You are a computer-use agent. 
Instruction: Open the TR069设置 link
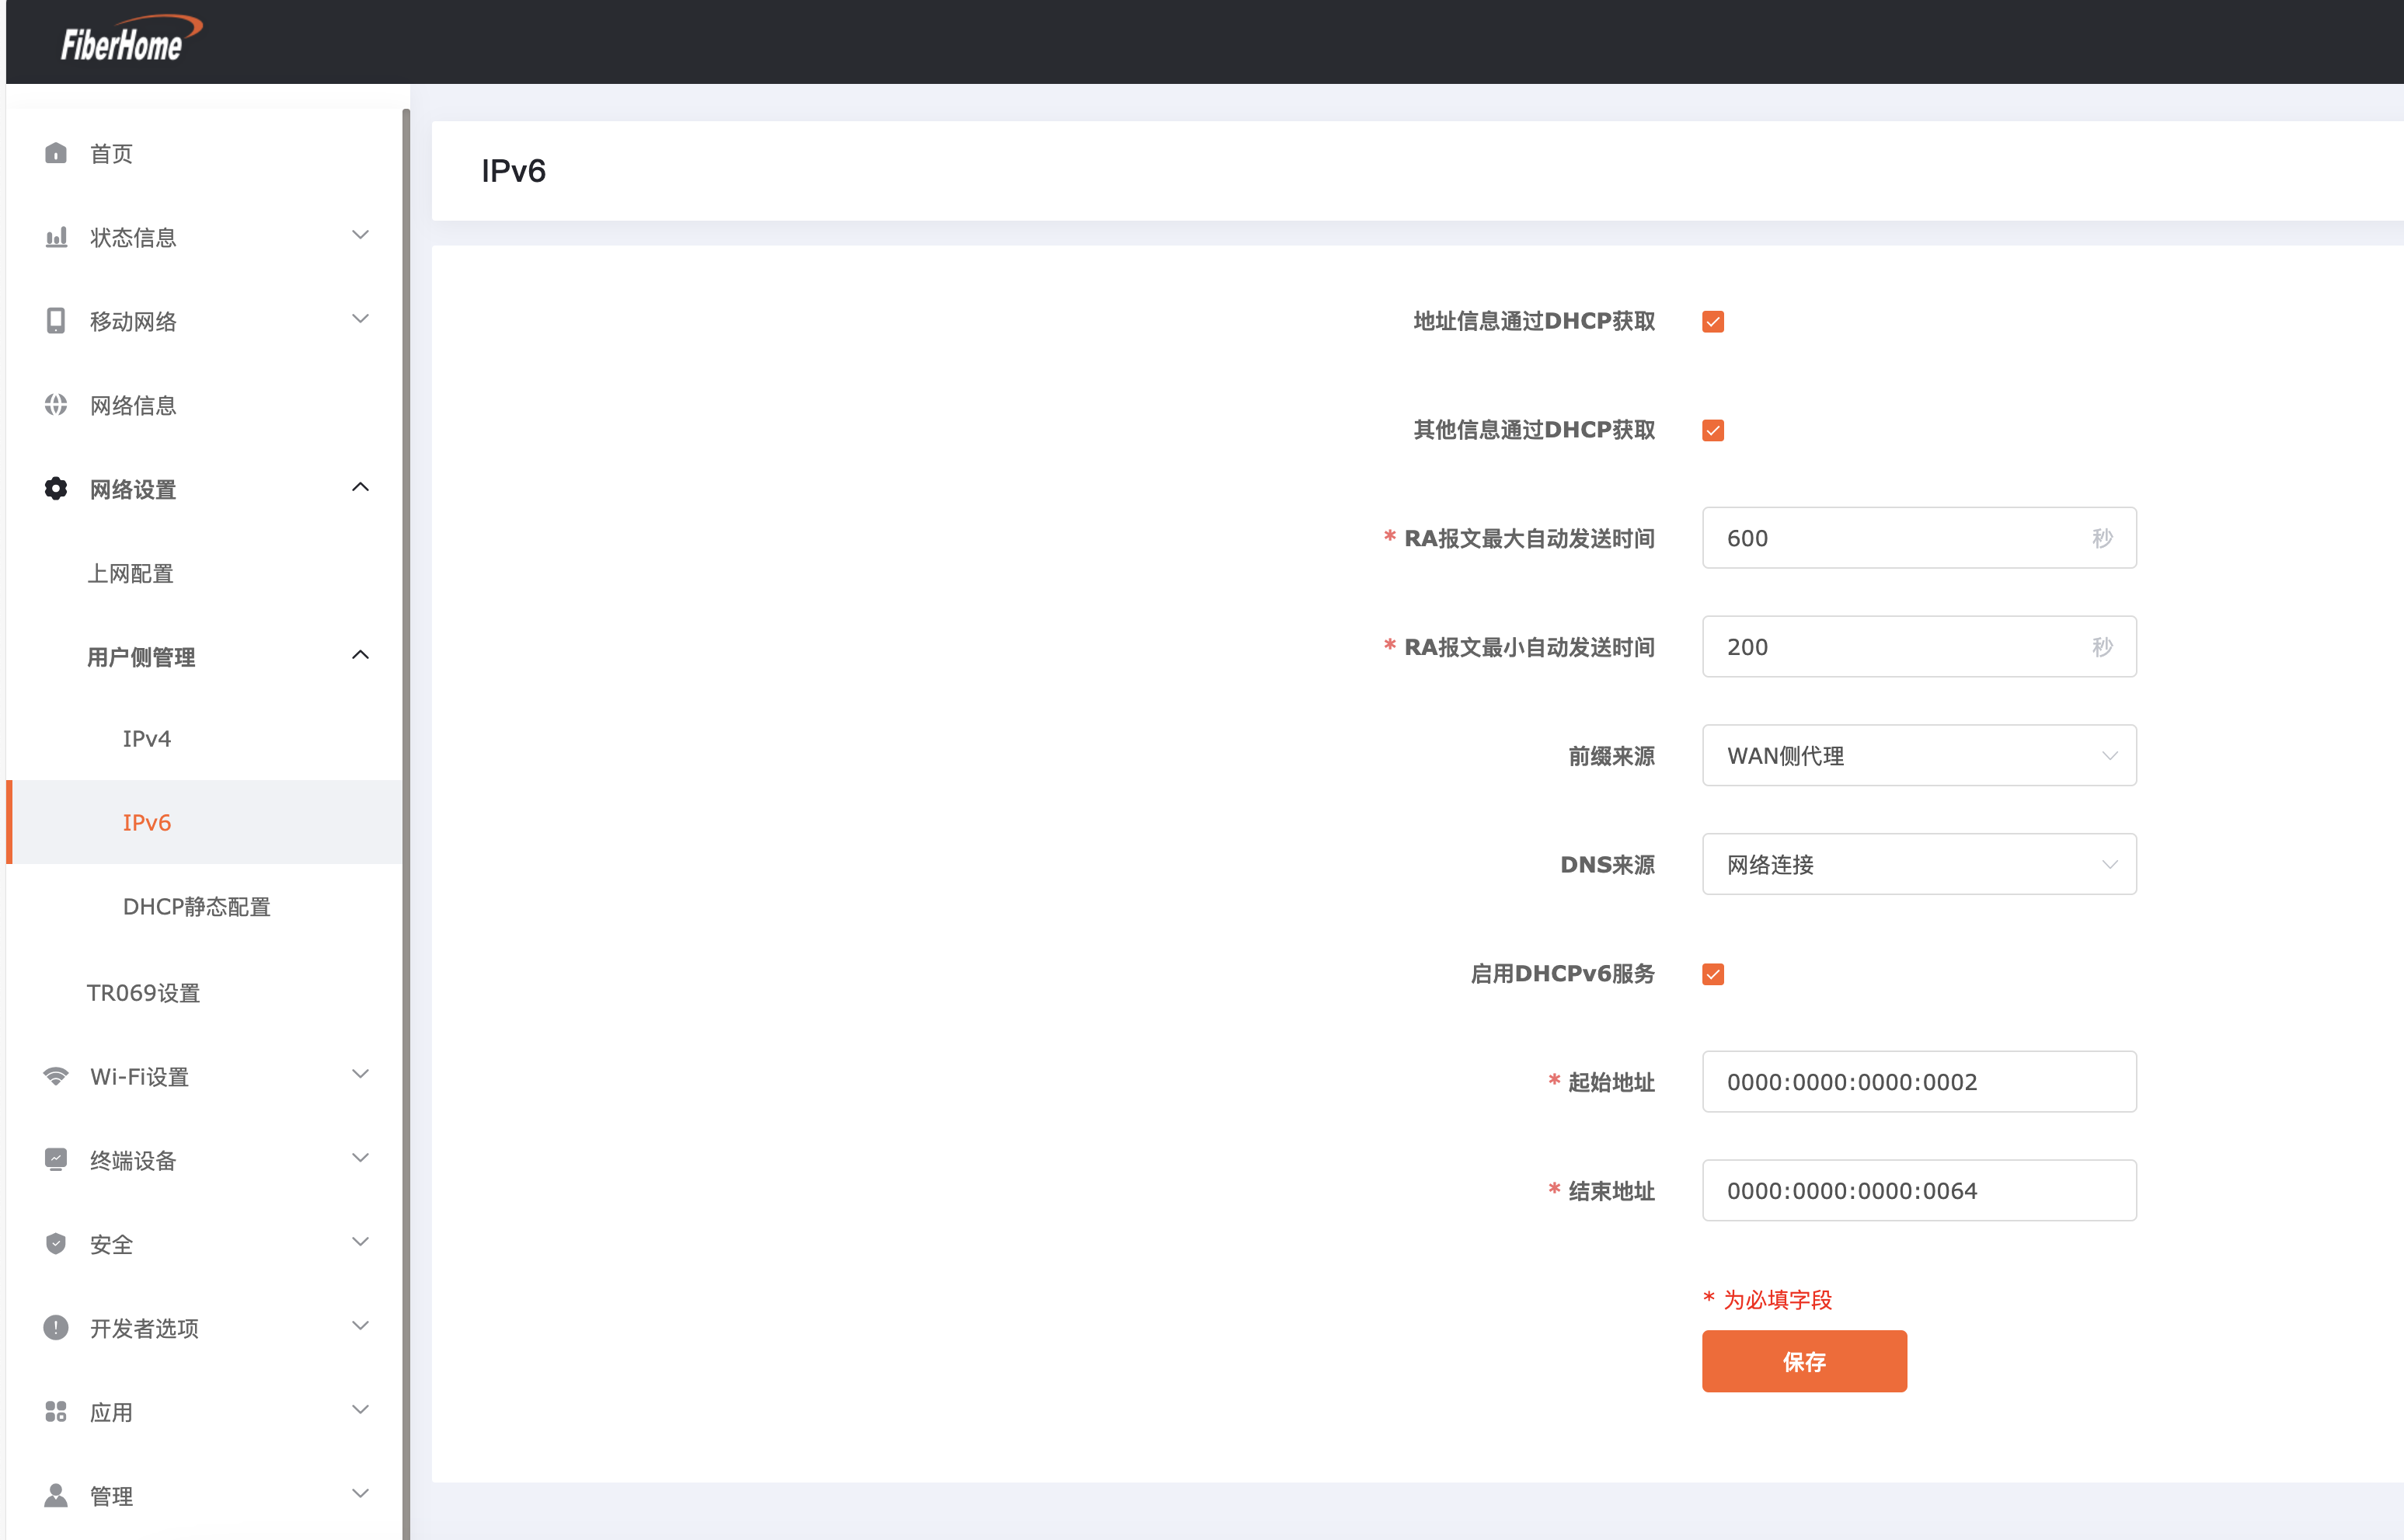coord(143,993)
